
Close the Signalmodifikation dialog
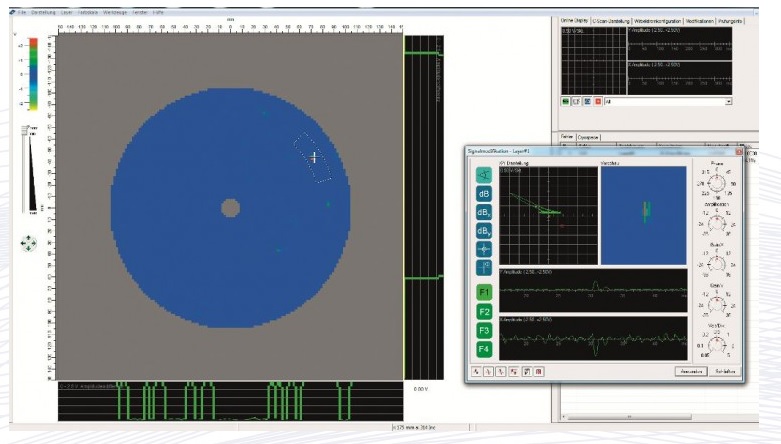point(739,151)
